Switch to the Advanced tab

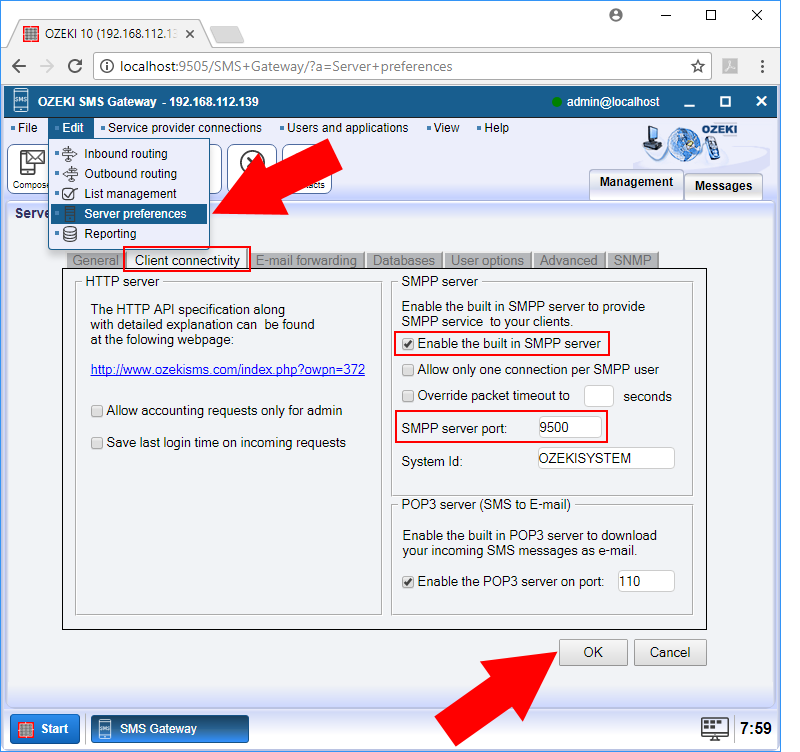click(x=568, y=260)
